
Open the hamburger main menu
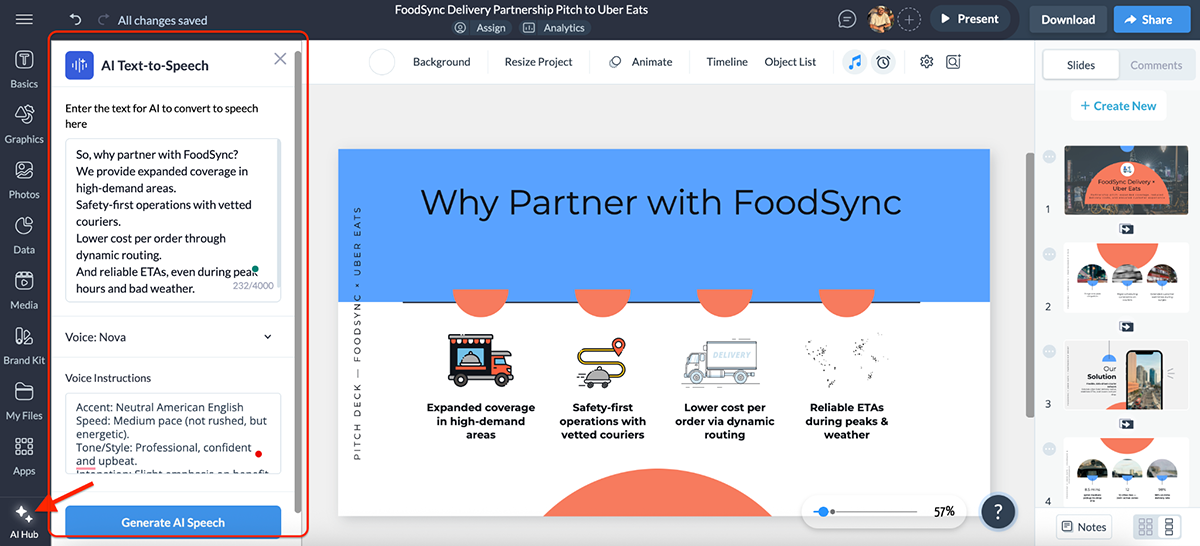(24, 19)
